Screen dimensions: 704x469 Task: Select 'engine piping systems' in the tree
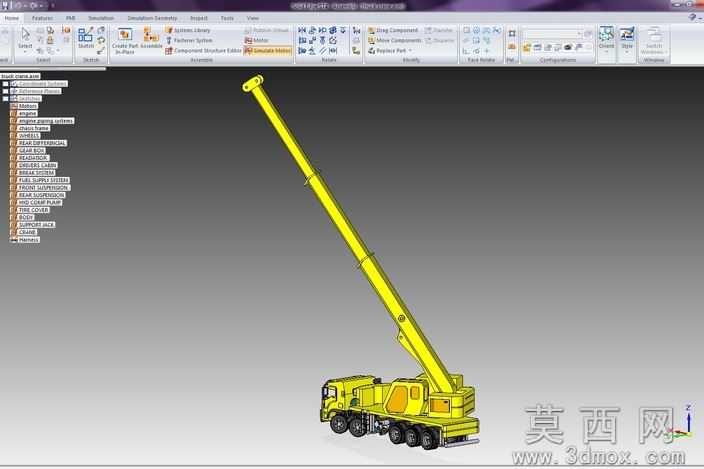(45, 121)
